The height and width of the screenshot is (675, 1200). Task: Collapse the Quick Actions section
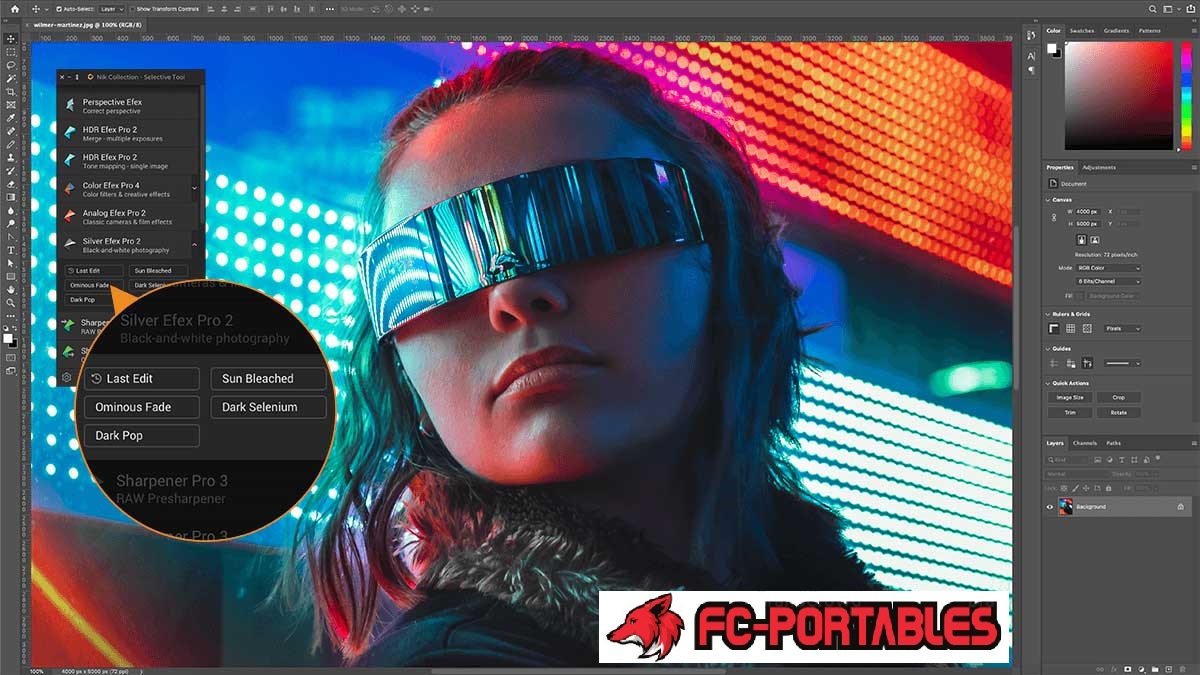[x=1047, y=383]
